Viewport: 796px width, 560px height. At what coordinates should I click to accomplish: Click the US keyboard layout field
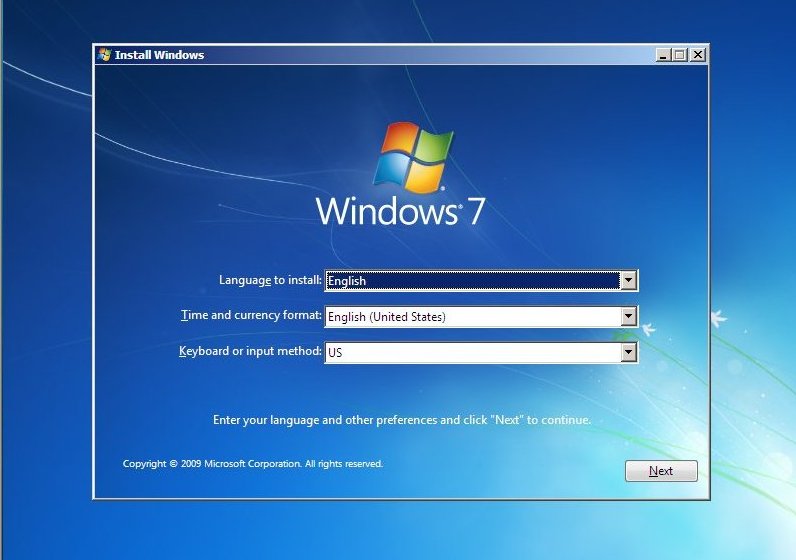coord(472,352)
